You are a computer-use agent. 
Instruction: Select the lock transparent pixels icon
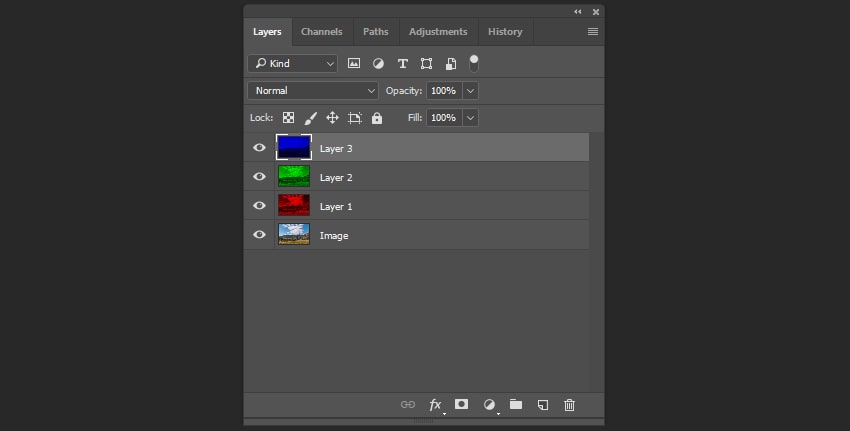pyautogui.click(x=288, y=118)
